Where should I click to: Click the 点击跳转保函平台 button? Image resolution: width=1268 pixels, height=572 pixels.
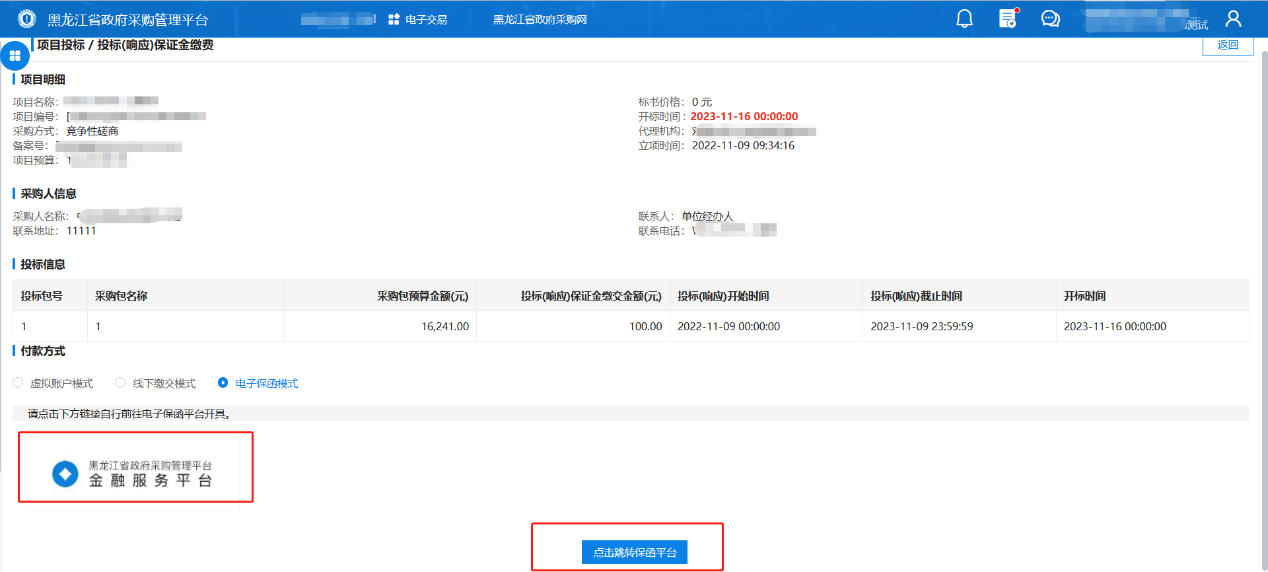tap(634, 552)
